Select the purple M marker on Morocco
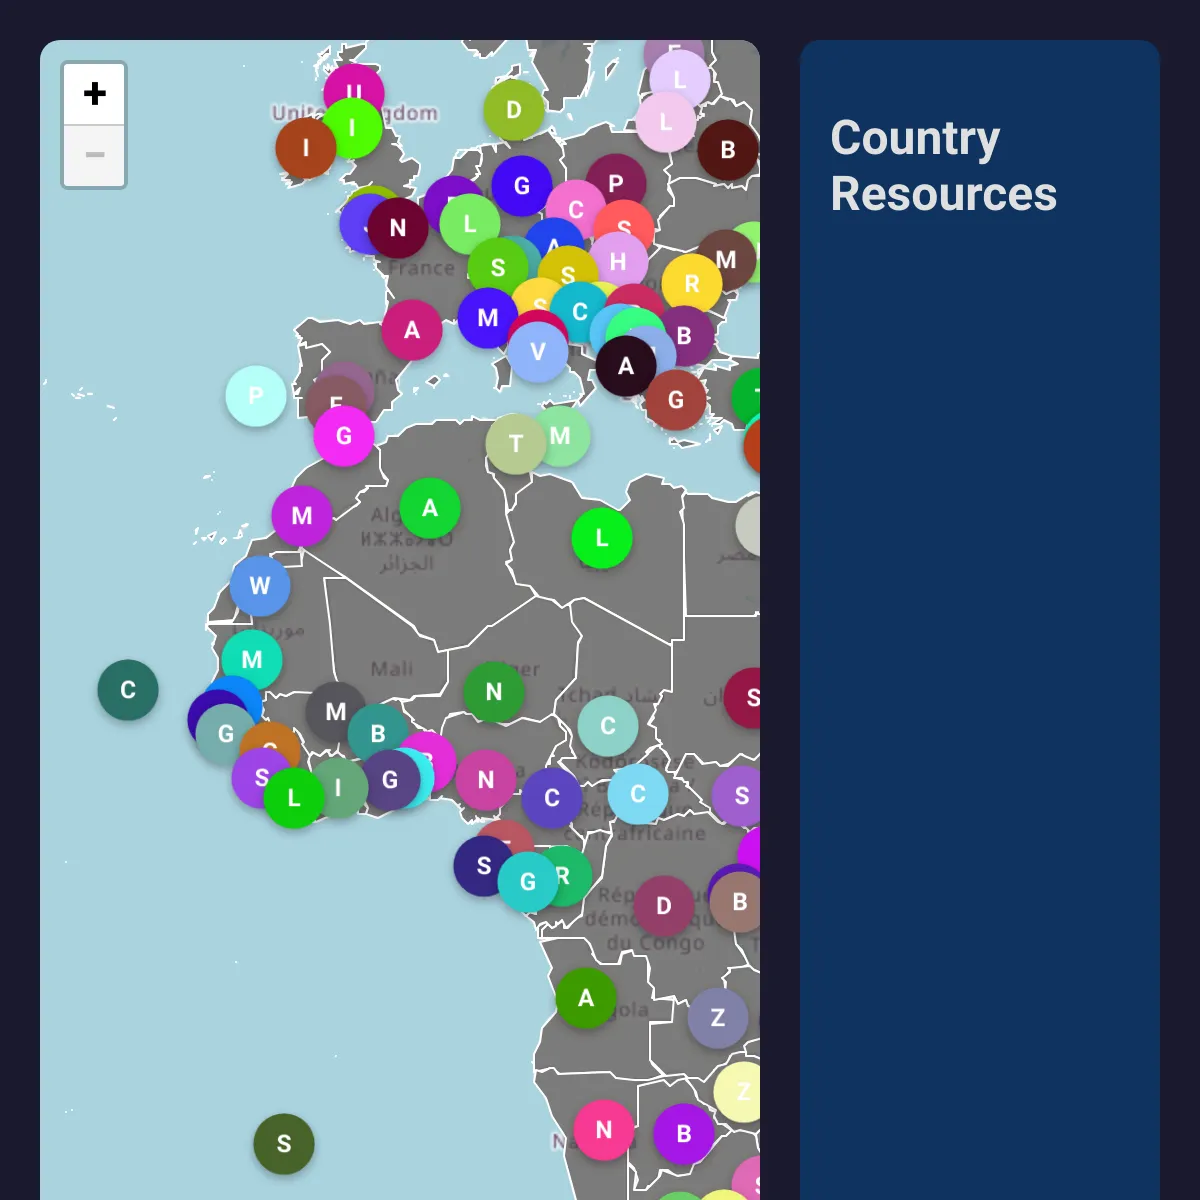 coord(302,516)
